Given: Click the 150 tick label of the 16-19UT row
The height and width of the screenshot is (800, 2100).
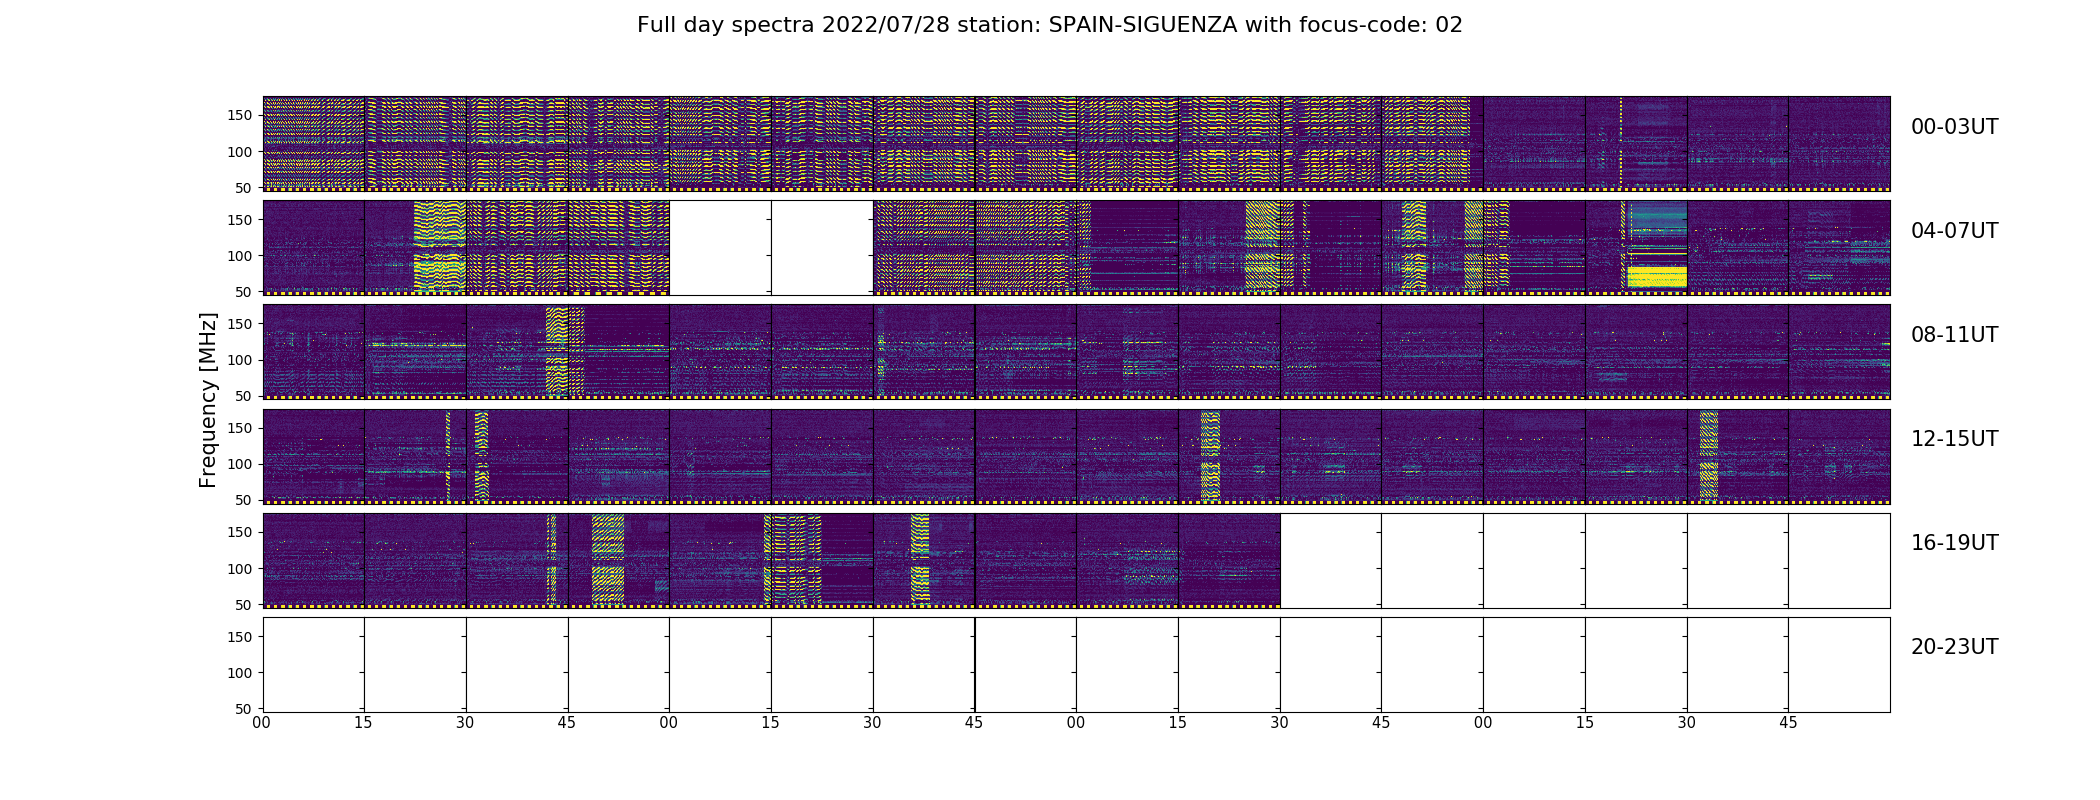Looking at the screenshot, I should (x=238, y=532).
